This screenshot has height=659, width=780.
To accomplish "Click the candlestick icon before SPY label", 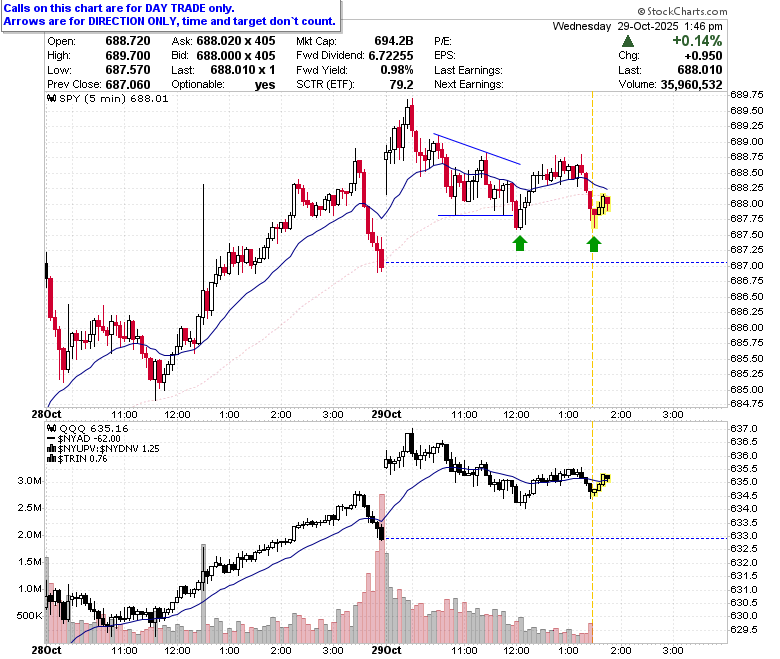I will tap(52, 98).
